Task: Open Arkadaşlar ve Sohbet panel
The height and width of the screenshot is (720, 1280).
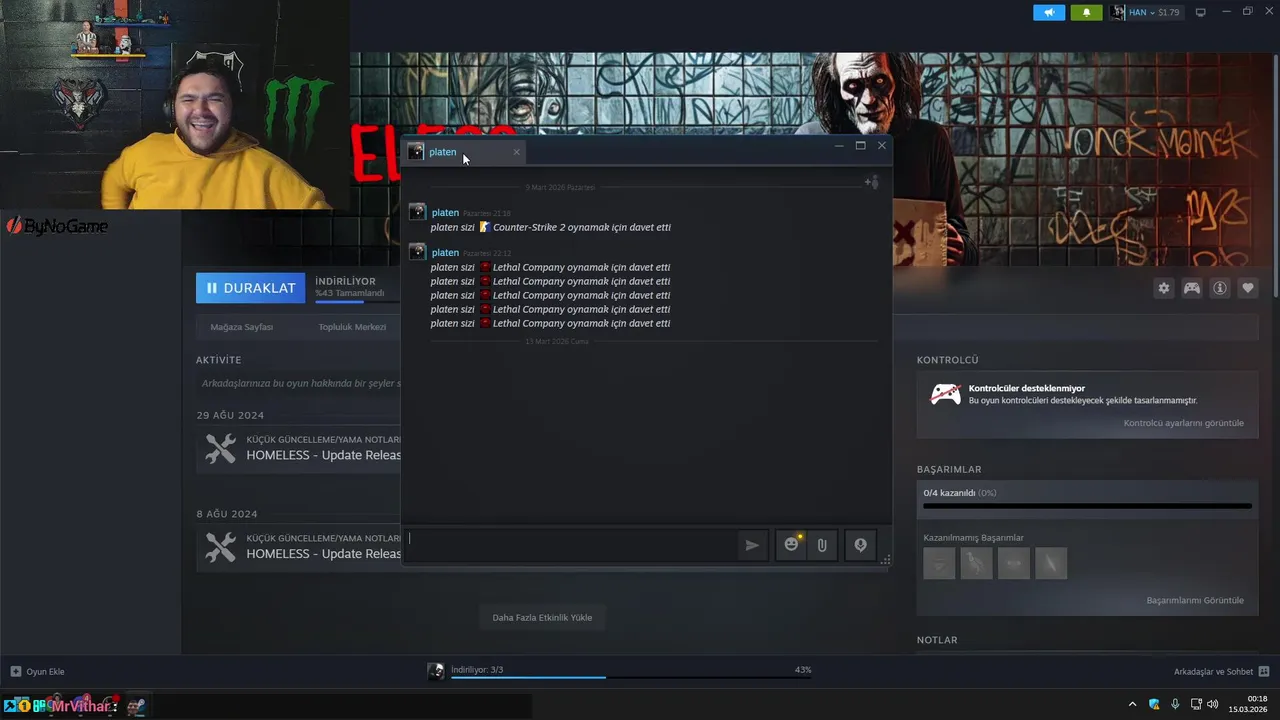Action: click(x=1221, y=671)
